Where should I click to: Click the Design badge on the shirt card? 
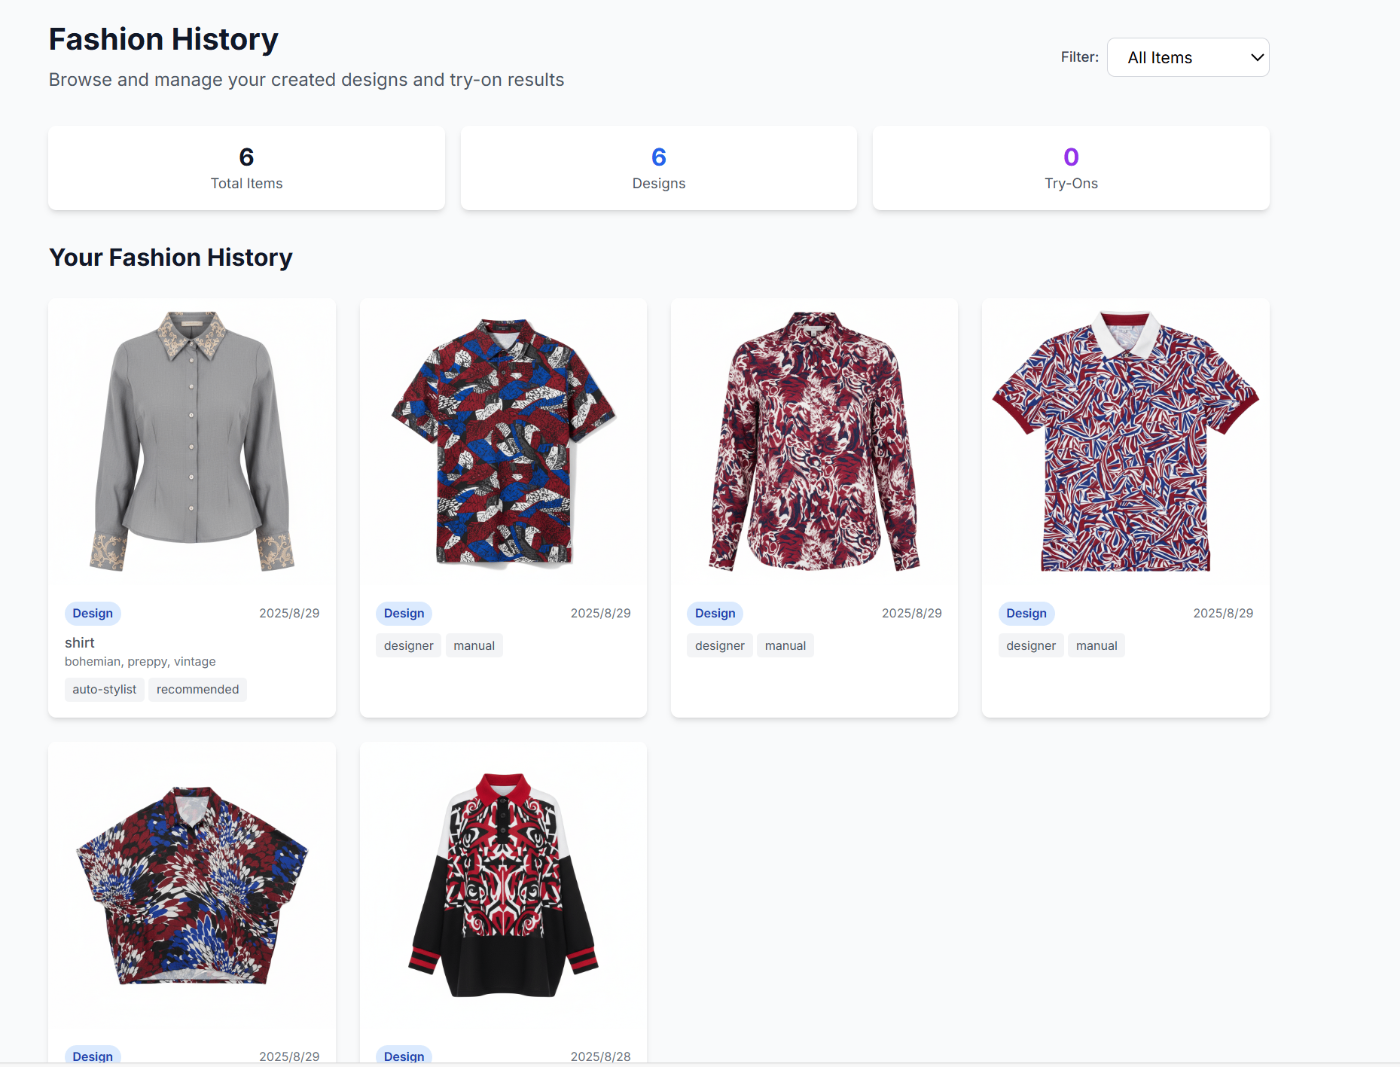click(x=93, y=613)
